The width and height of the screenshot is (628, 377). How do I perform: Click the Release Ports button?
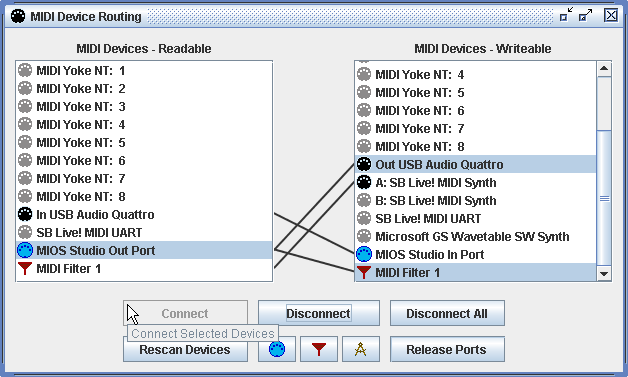click(447, 349)
